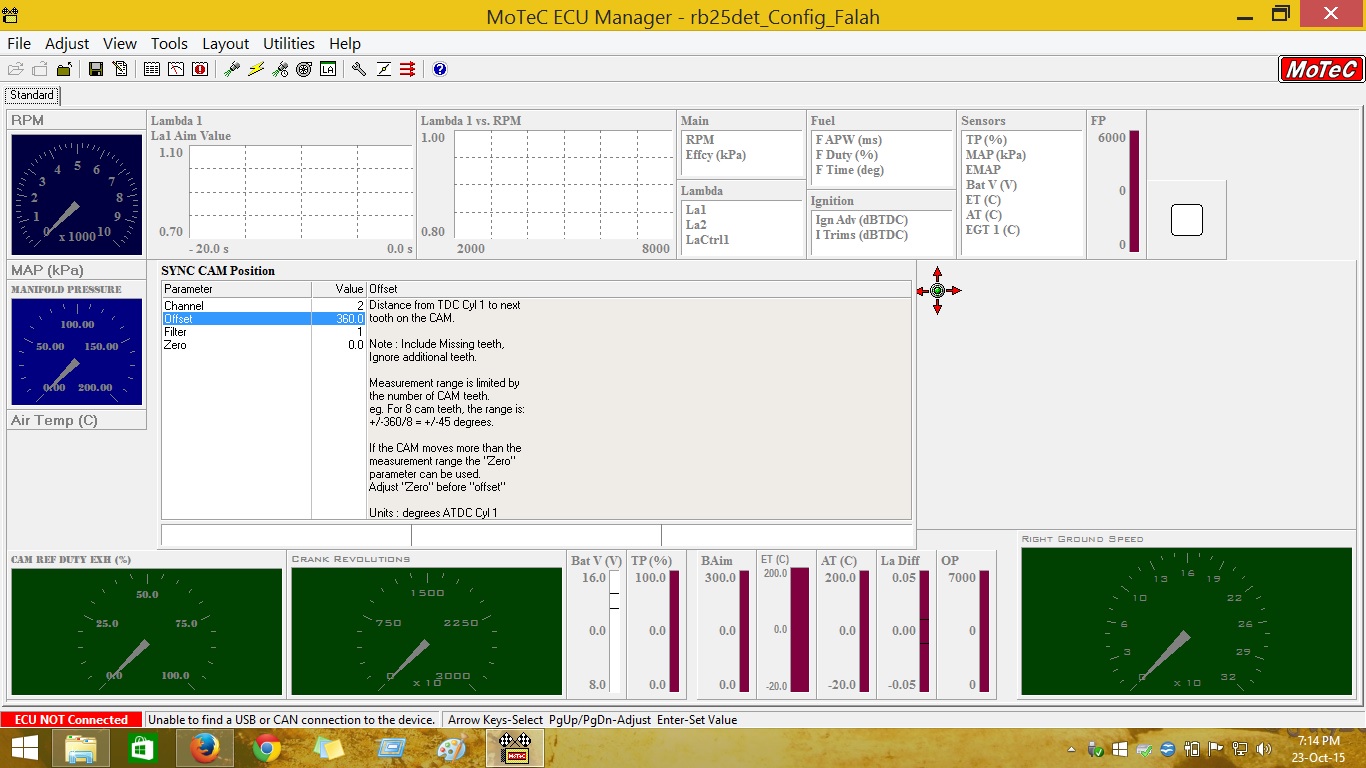Screen dimensions: 1366x768
Task: Open the Layout menu
Action: (x=225, y=43)
